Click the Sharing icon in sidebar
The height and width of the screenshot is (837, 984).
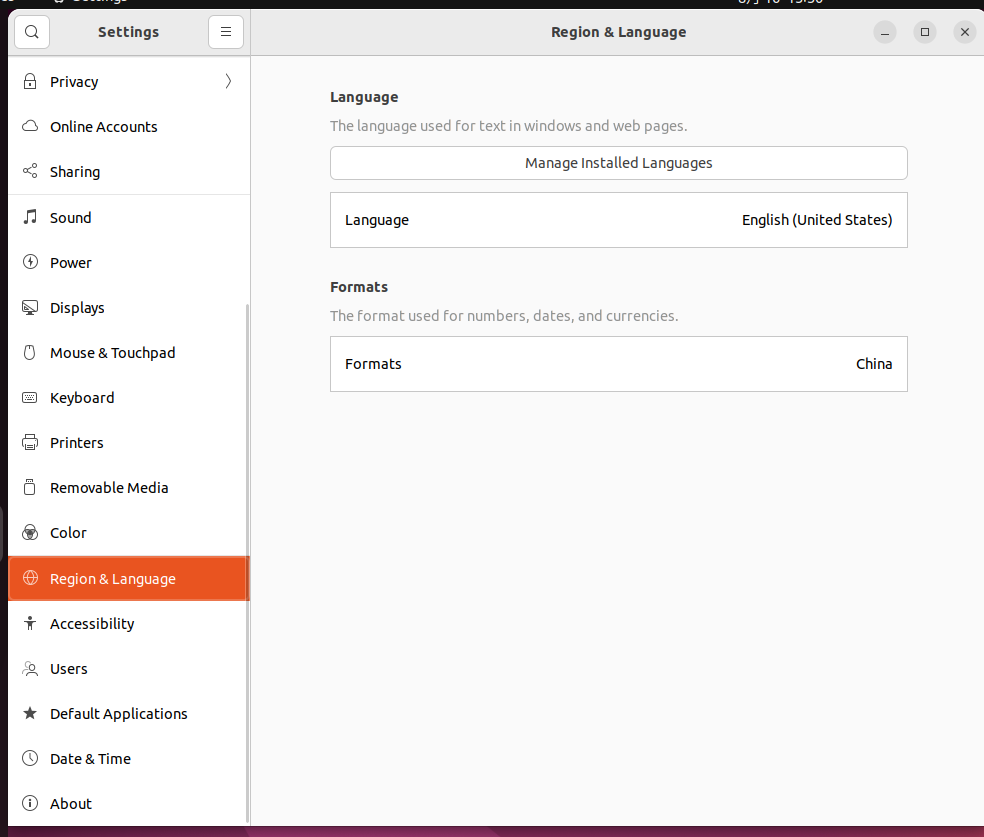pyautogui.click(x=30, y=172)
